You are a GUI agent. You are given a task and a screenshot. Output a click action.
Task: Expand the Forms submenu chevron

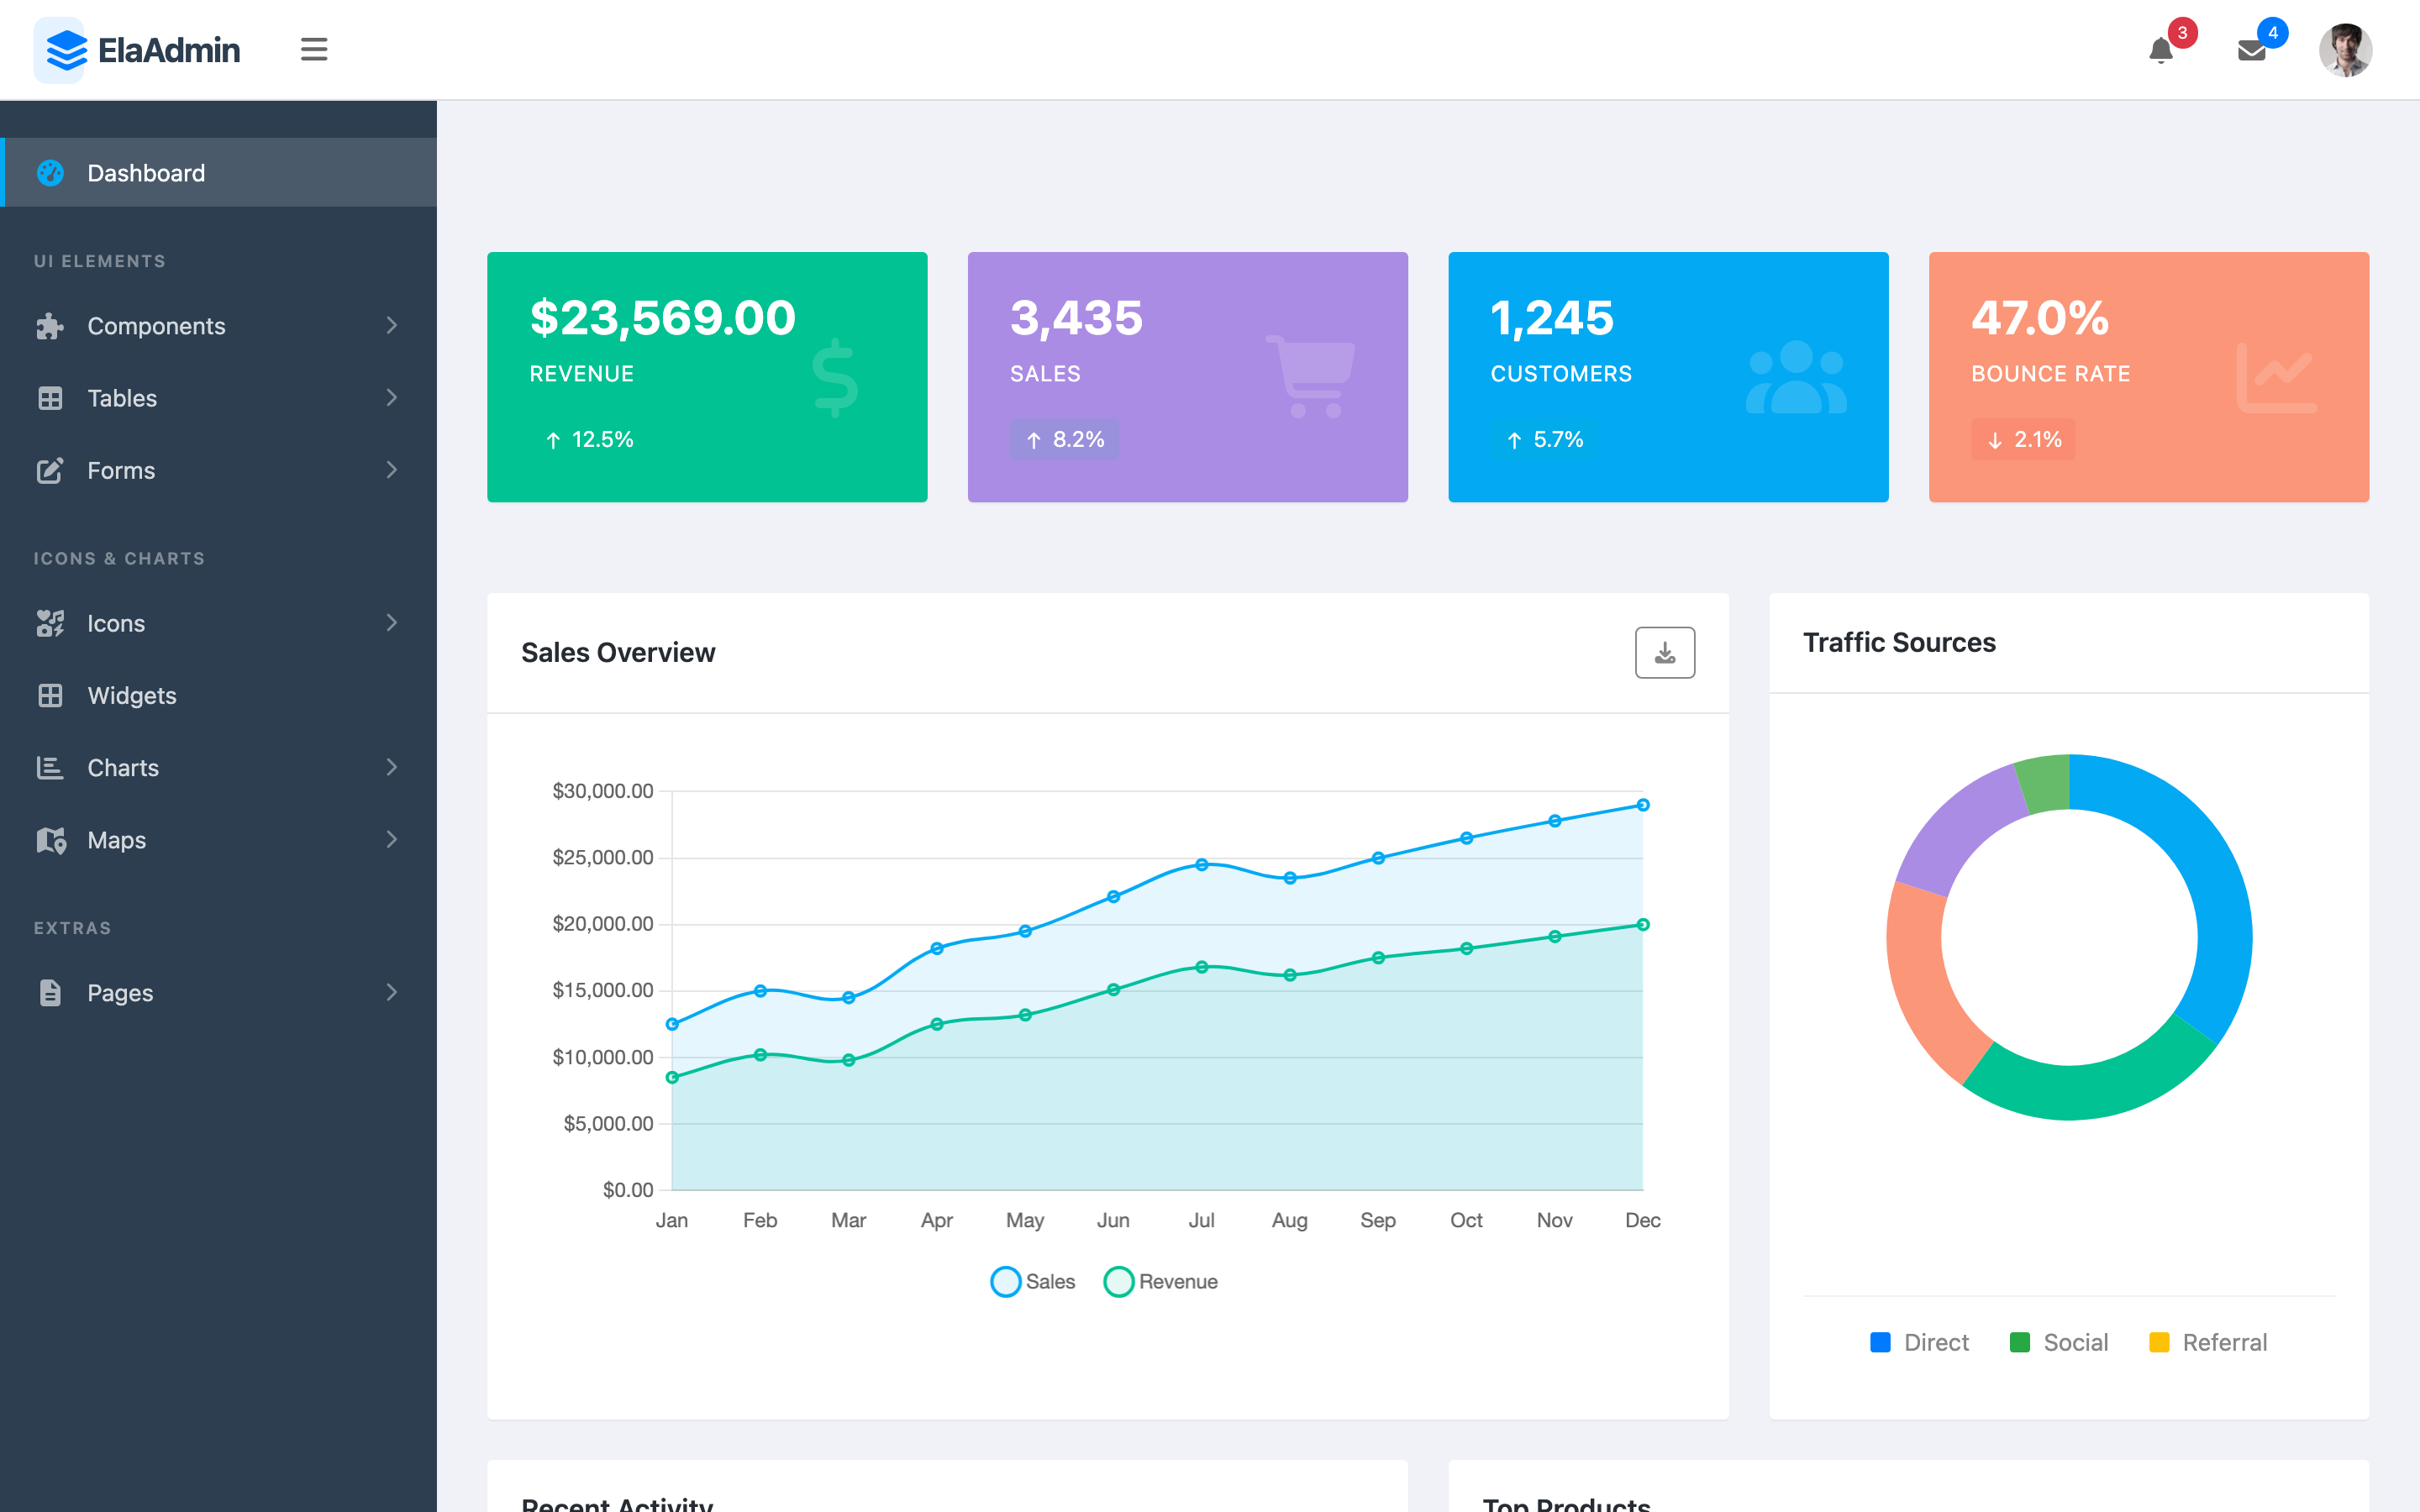(x=392, y=469)
